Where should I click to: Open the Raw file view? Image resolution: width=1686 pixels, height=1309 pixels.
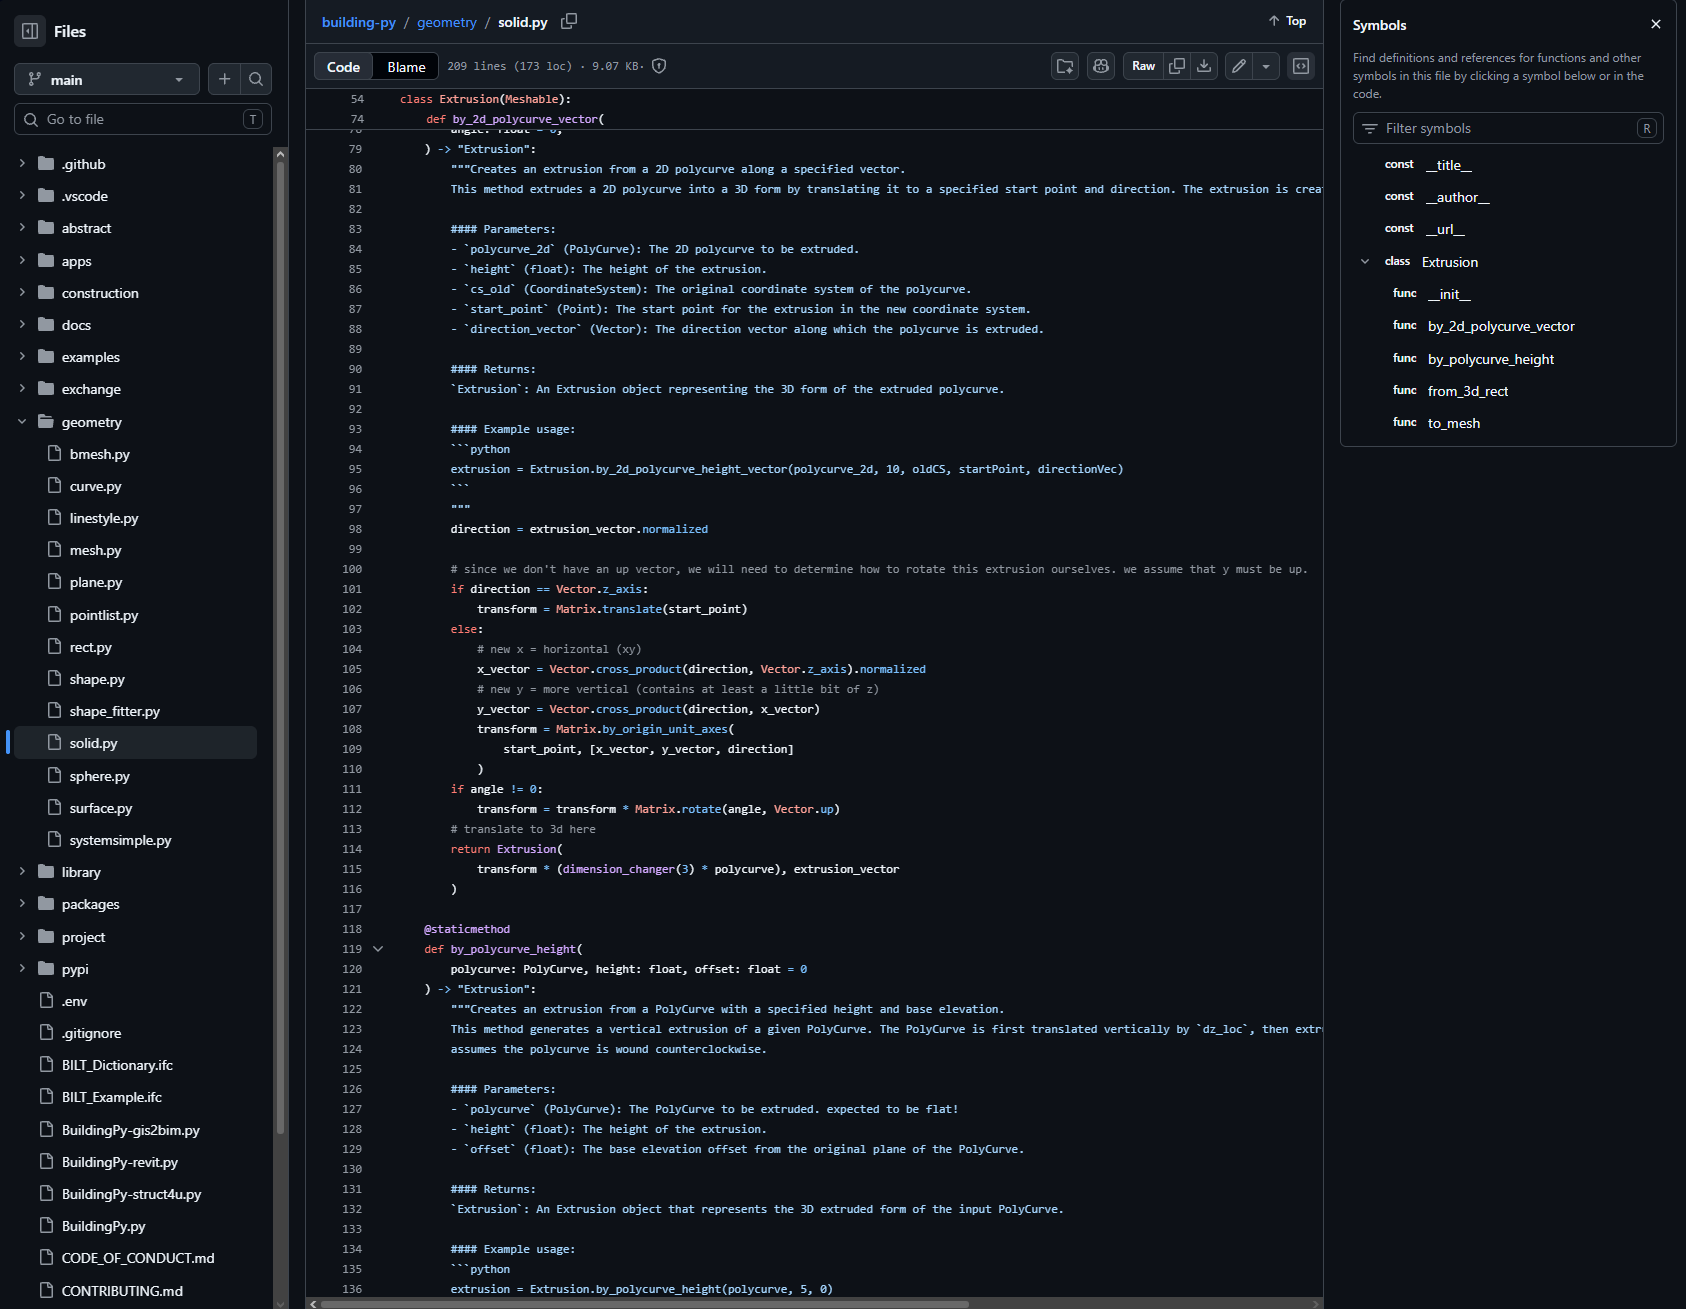pyautogui.click(x=1143, y=66)
